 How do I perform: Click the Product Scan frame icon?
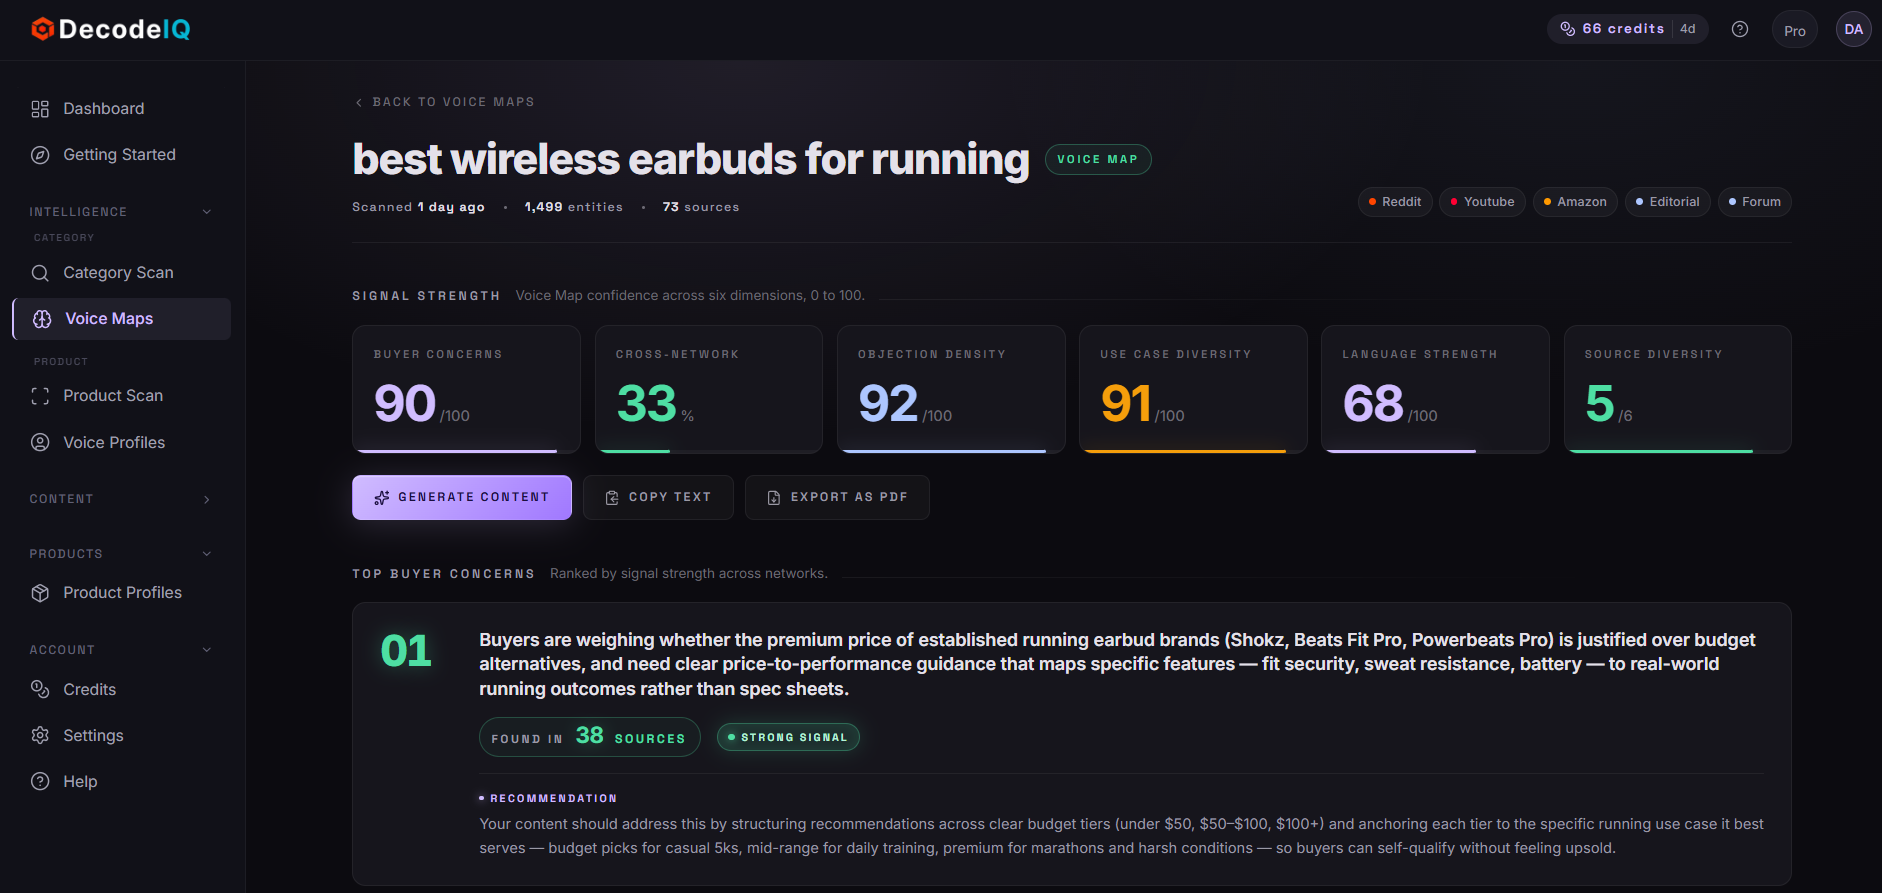click(x=40, y=396)
